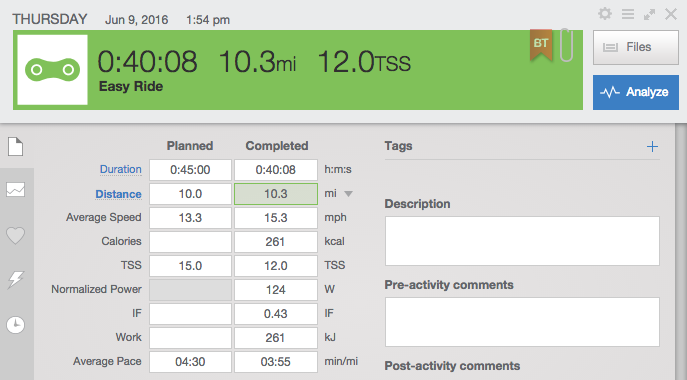
Task: Click the Analyze button
Action: [636, 92]
